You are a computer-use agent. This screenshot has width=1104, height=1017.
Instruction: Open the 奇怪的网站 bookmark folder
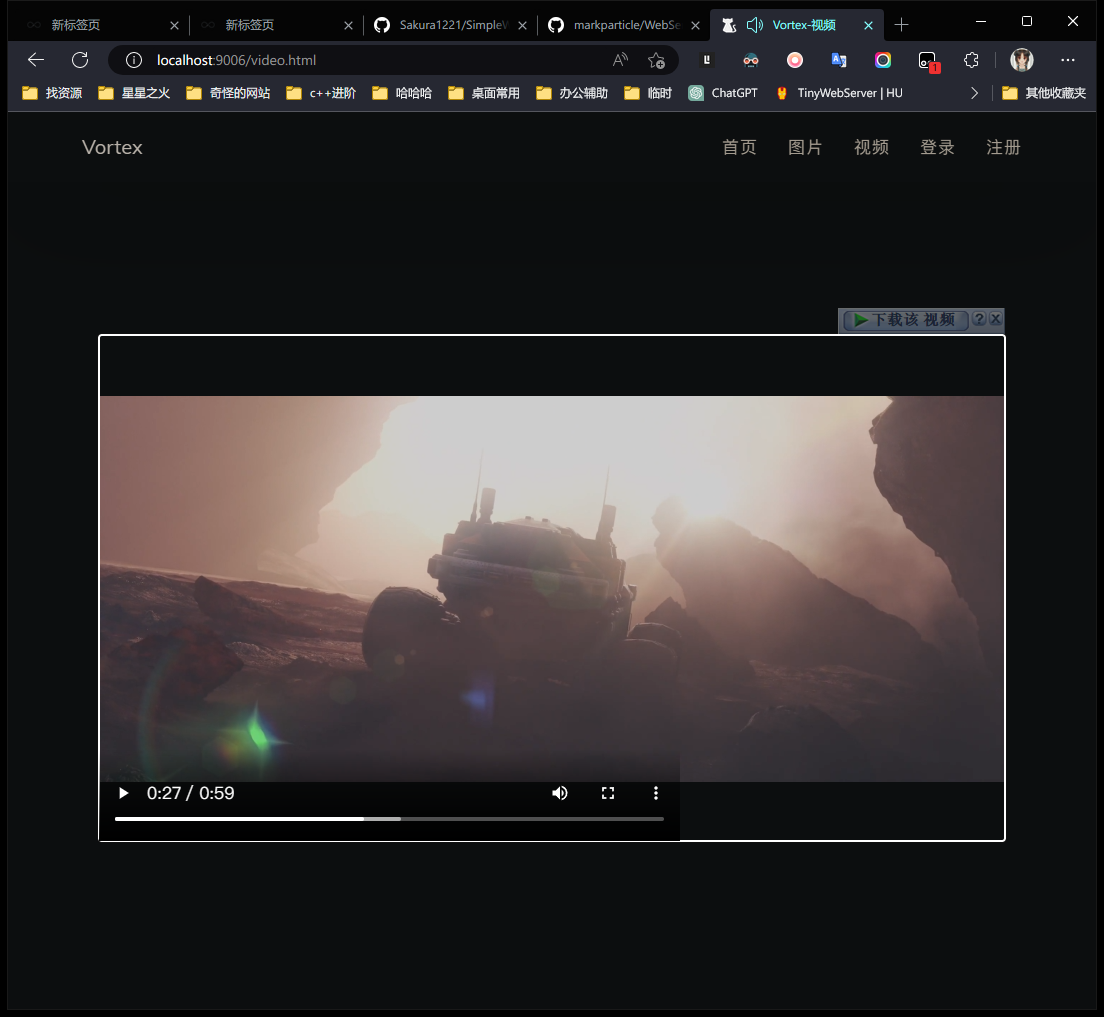(228, 93)
